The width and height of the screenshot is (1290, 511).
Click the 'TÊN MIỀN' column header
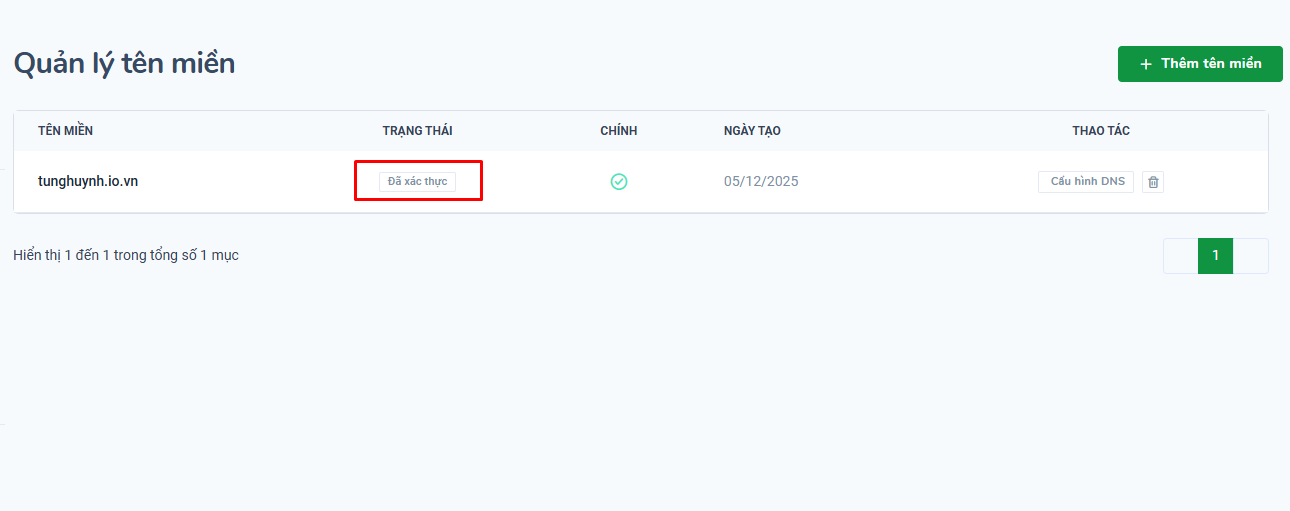pos(66,131)
